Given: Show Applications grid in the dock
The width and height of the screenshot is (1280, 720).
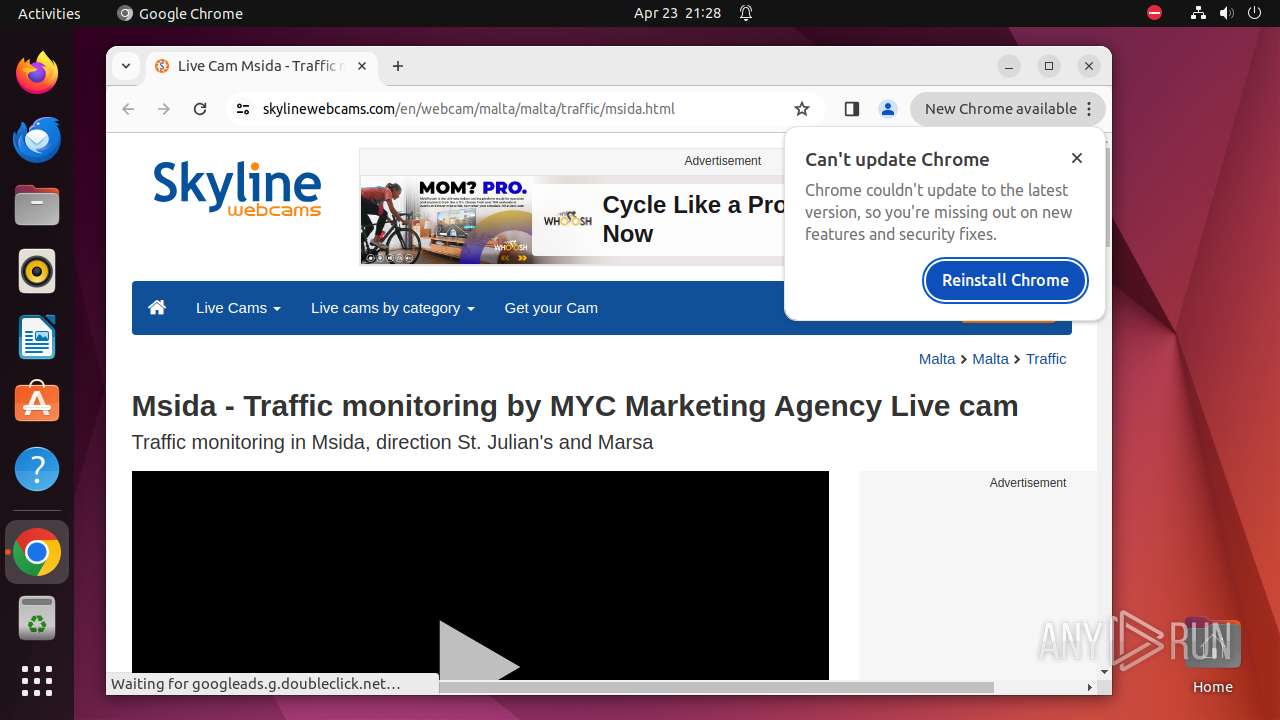Looking at the screenshot, I should pyautogui.click(x=37, y=681).
